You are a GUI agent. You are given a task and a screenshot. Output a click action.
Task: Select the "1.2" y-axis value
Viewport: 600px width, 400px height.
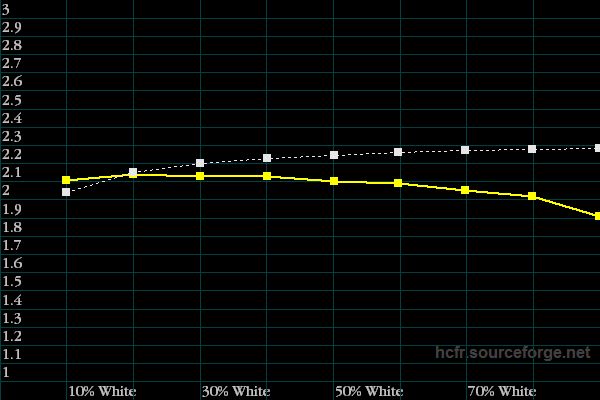pyautogui.click(x=12, y=336)
